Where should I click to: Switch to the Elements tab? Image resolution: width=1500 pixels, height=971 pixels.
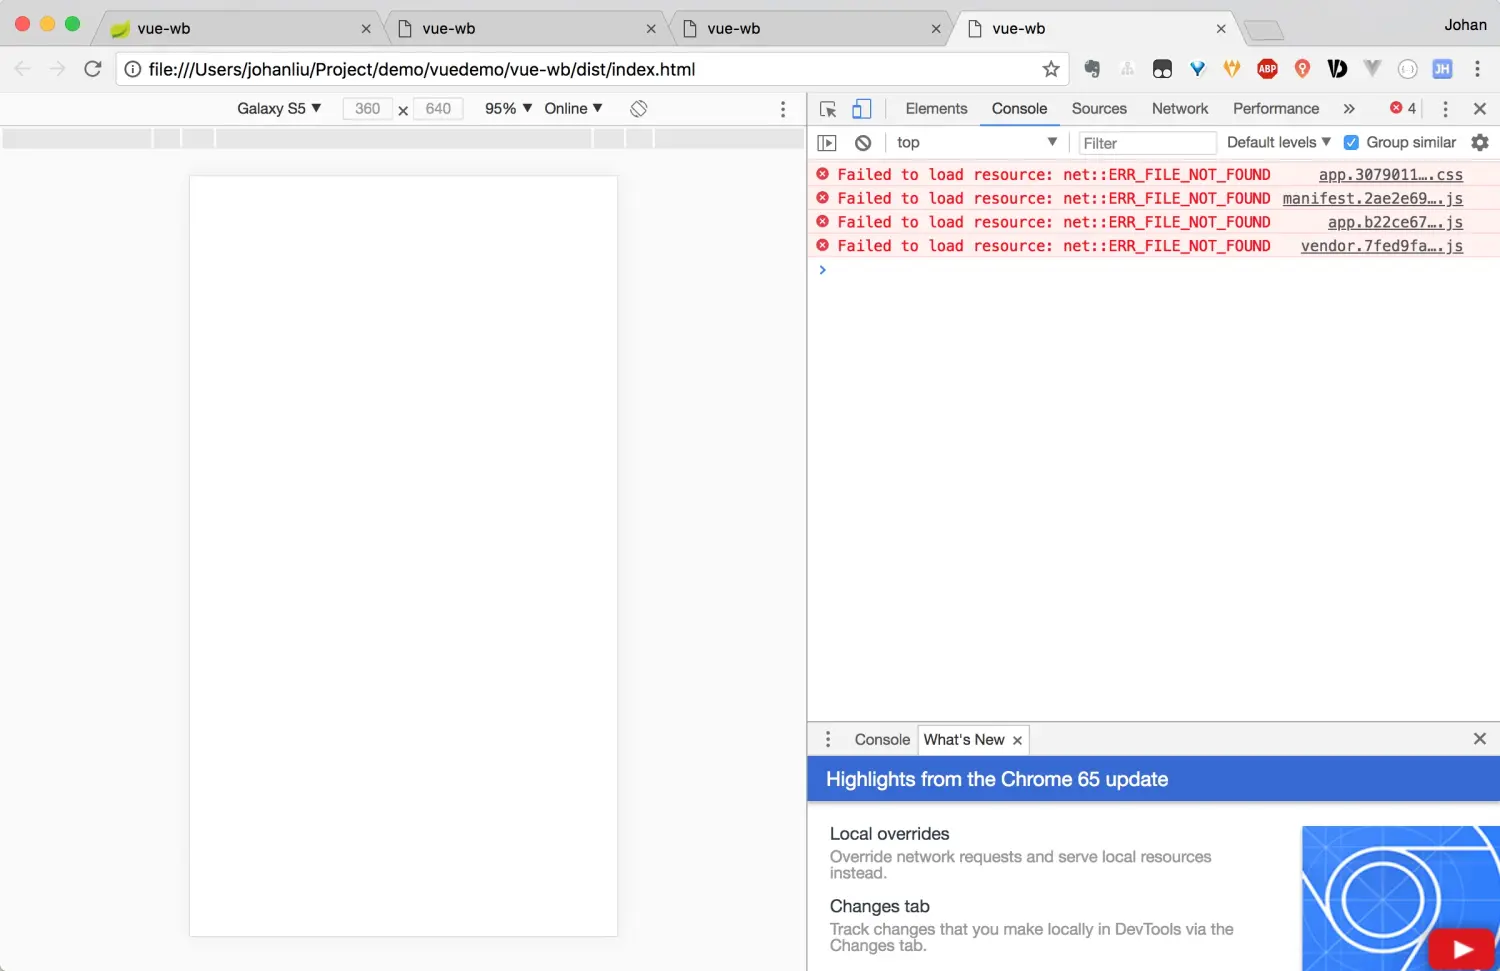pyautogui.click(x=936, y=108)
